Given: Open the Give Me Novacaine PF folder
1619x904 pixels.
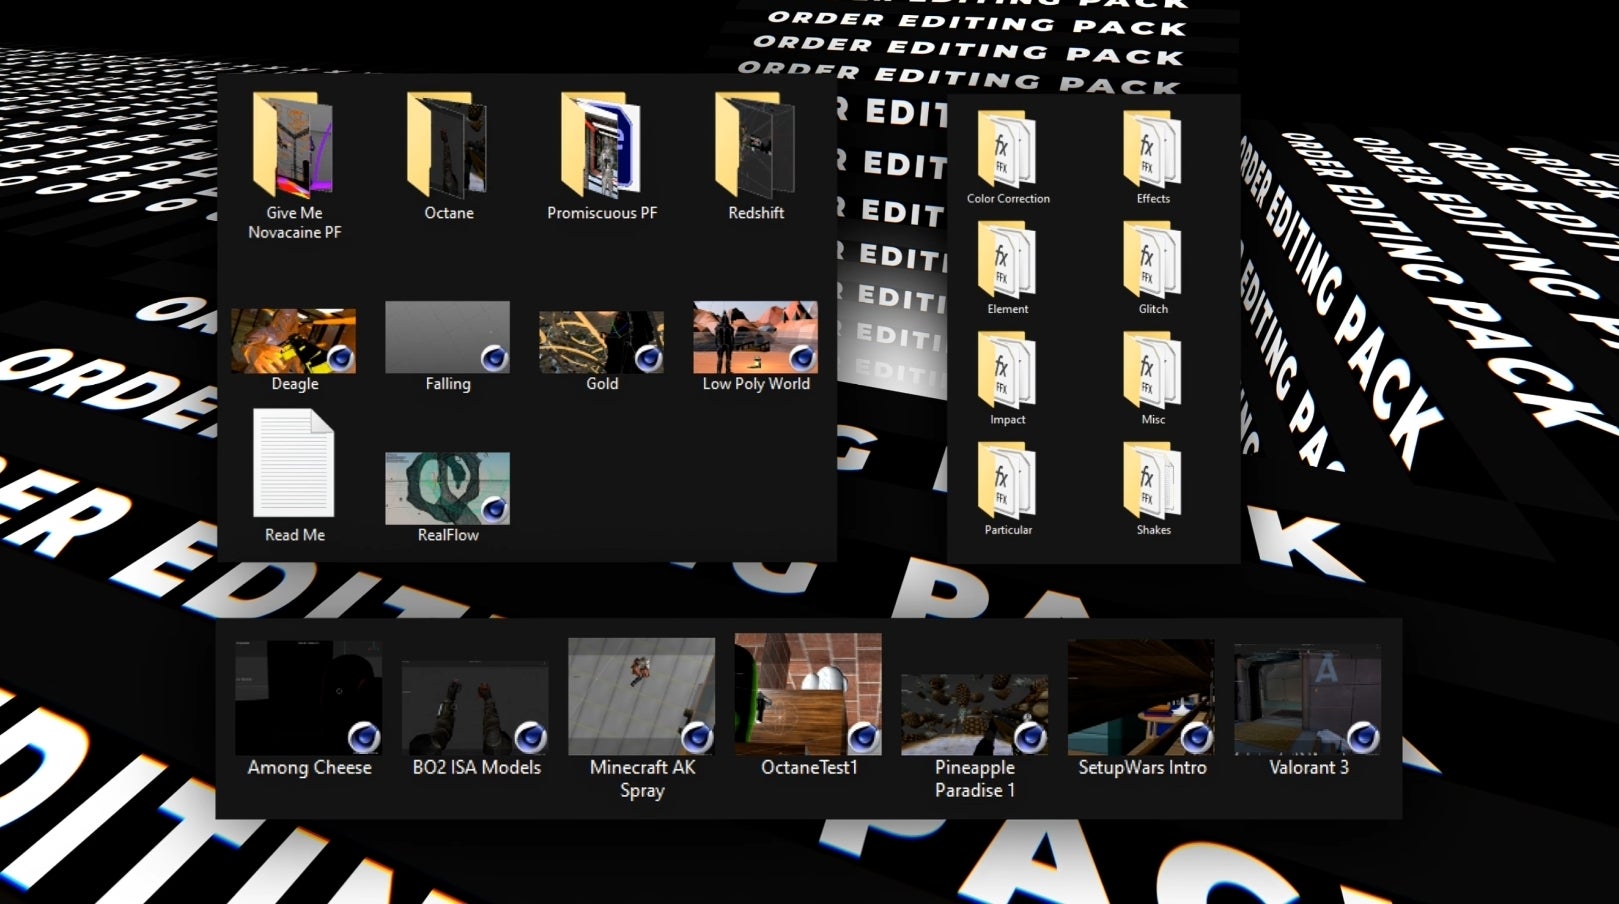Looking at the screenshot, I should (x=294, y=150).
